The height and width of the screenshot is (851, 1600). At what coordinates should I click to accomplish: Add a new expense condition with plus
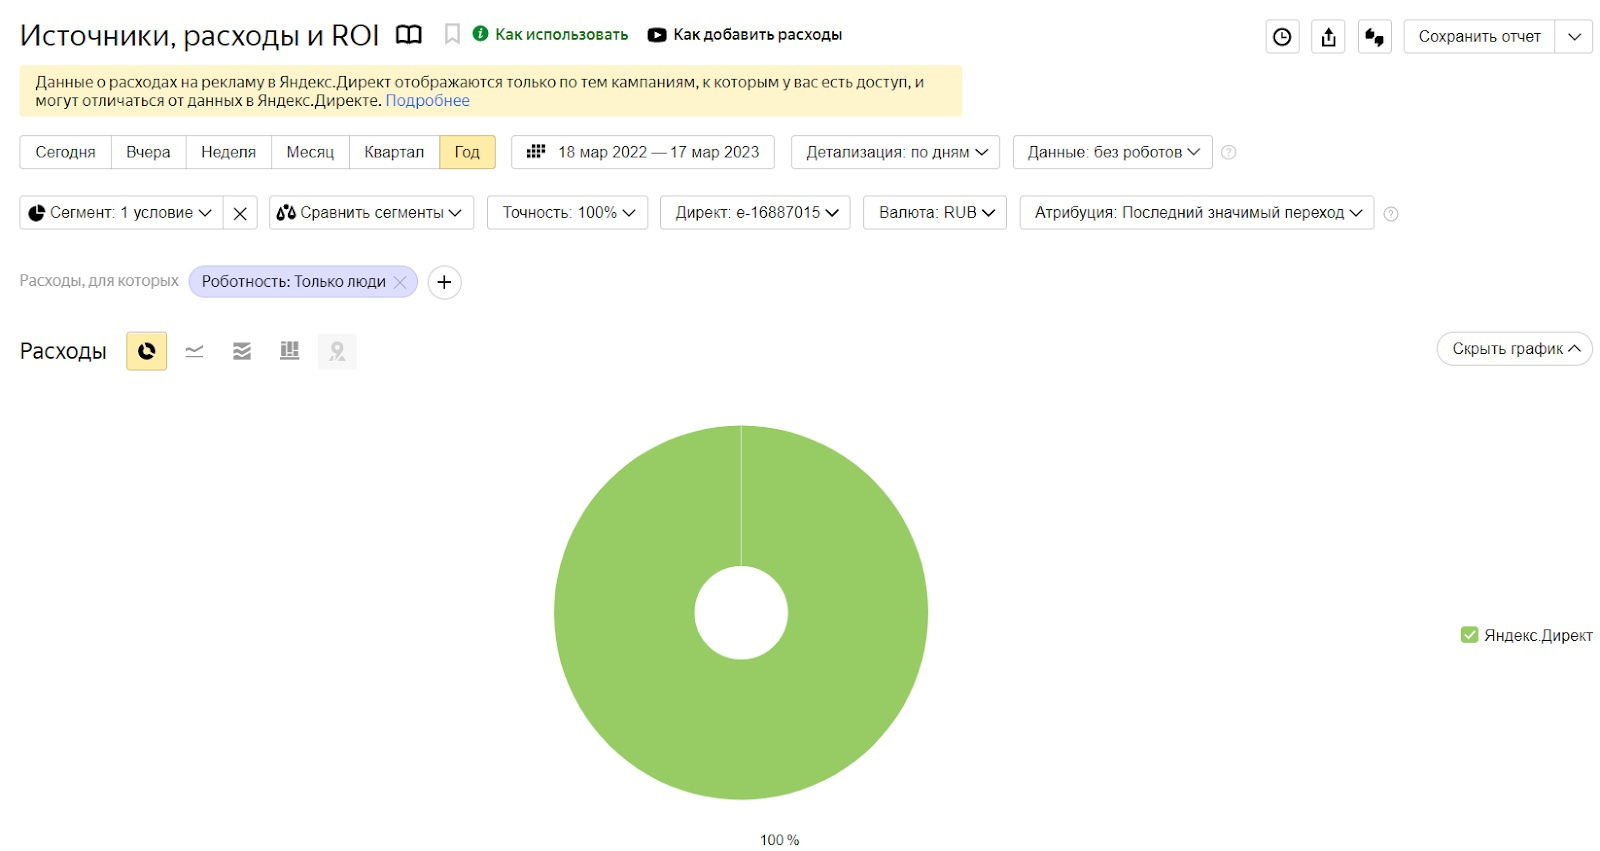pyautogui.click(x=445, y=282)
